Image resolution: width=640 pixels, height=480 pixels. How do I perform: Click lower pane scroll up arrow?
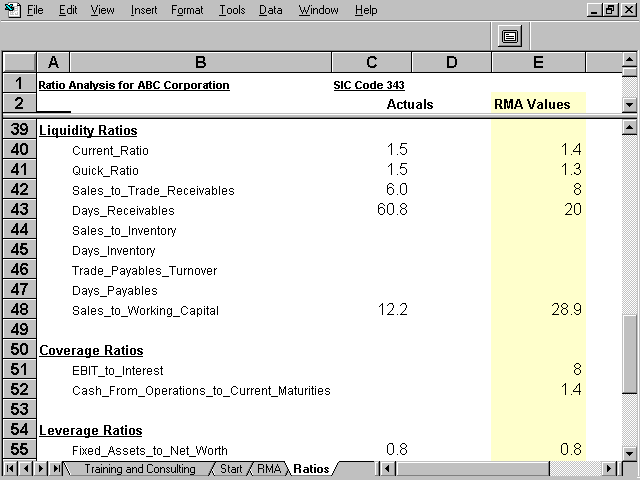629,128
